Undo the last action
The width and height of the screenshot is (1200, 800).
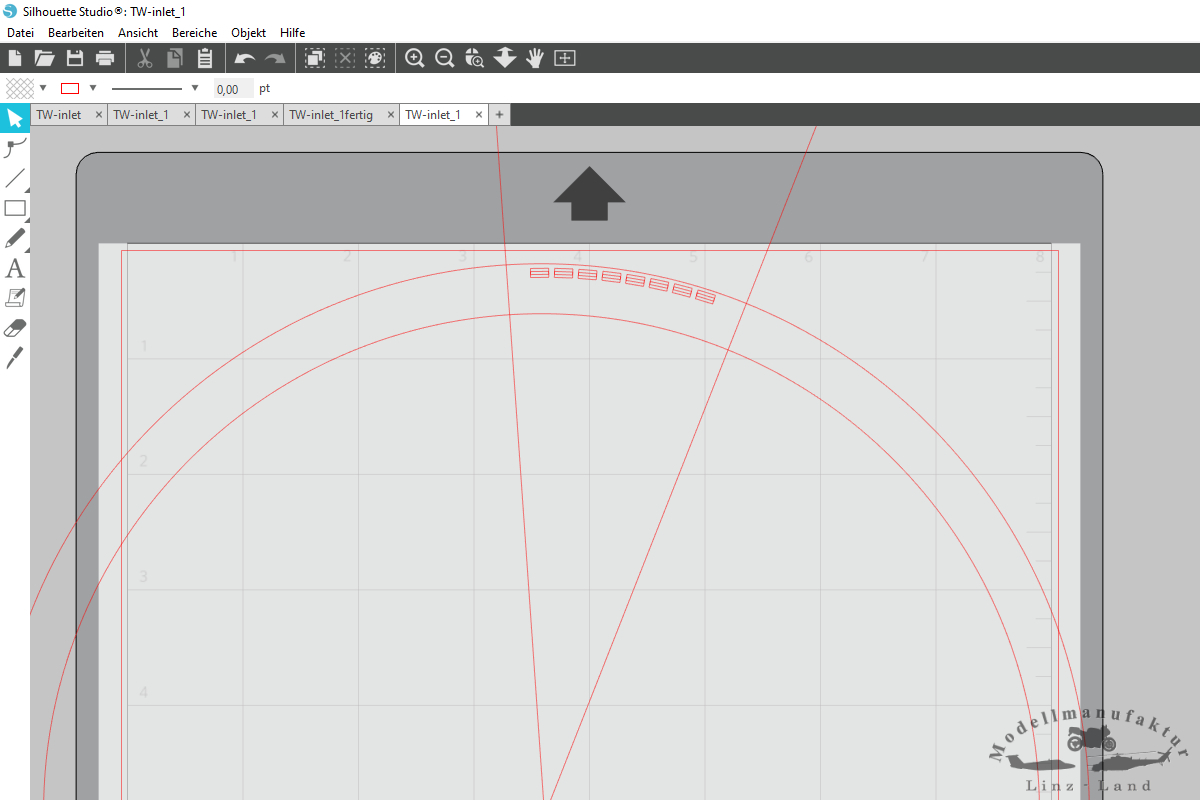245,58
